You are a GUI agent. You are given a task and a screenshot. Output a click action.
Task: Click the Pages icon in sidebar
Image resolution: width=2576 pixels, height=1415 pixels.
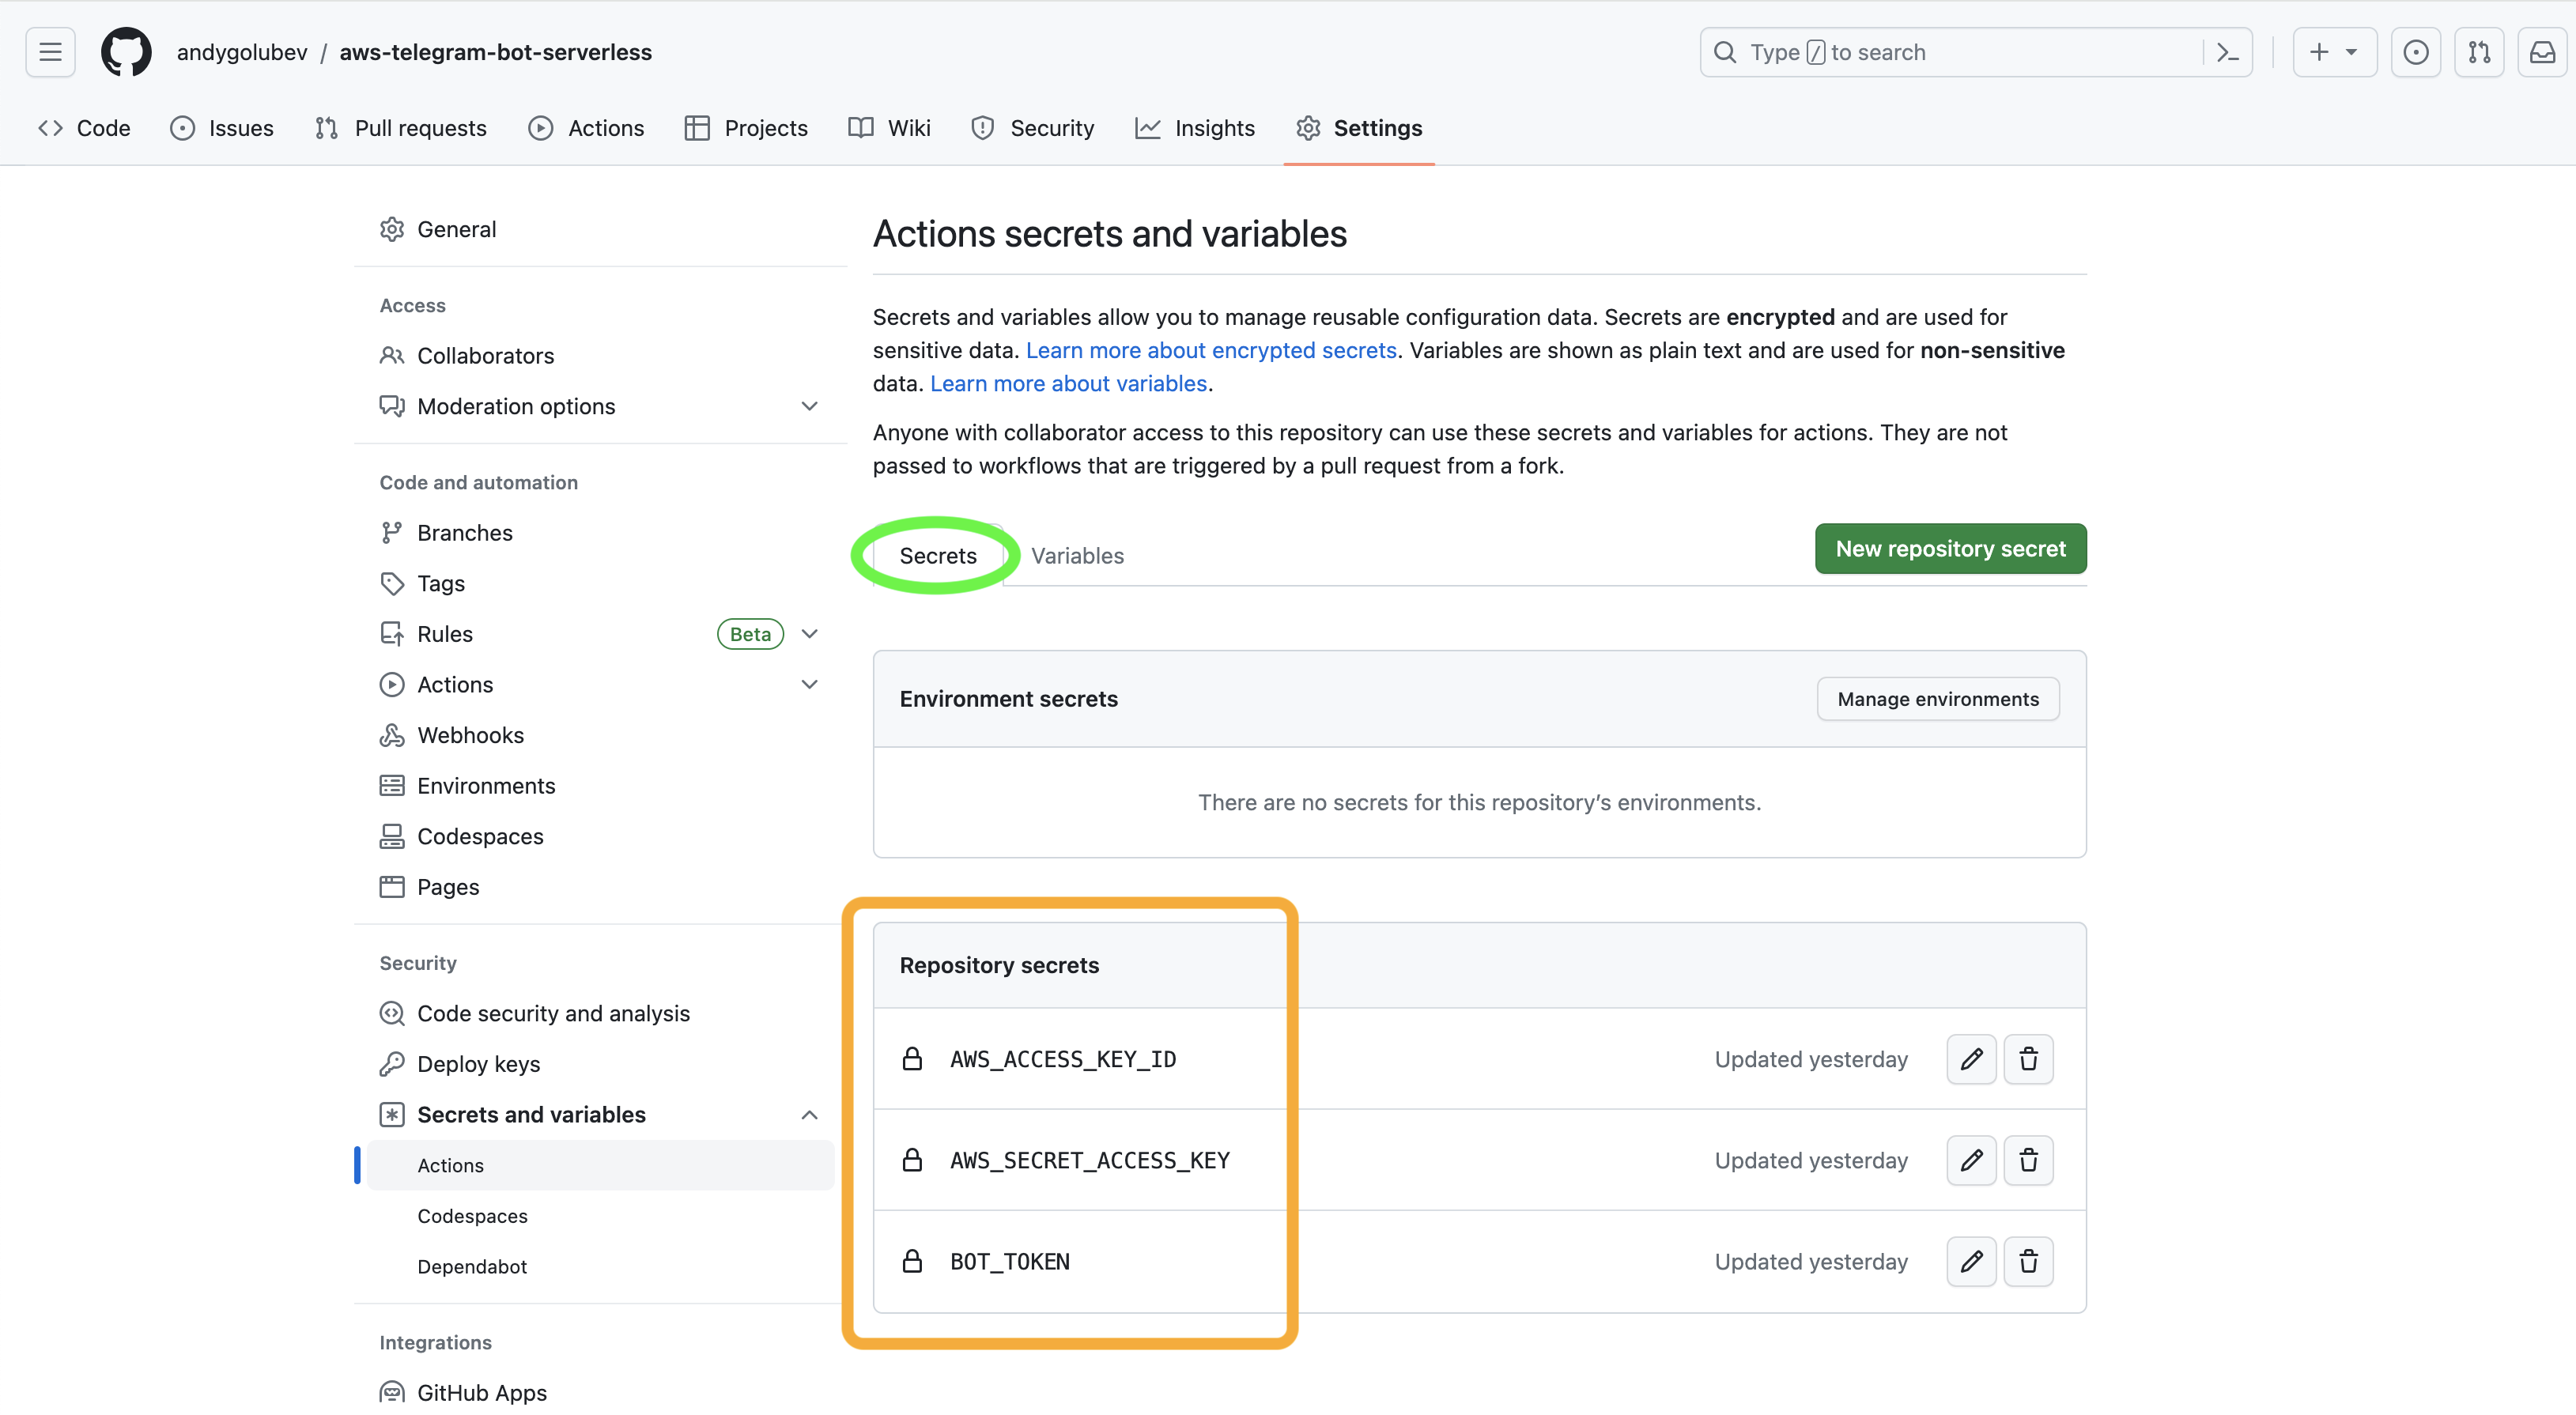tap(392, 886)
